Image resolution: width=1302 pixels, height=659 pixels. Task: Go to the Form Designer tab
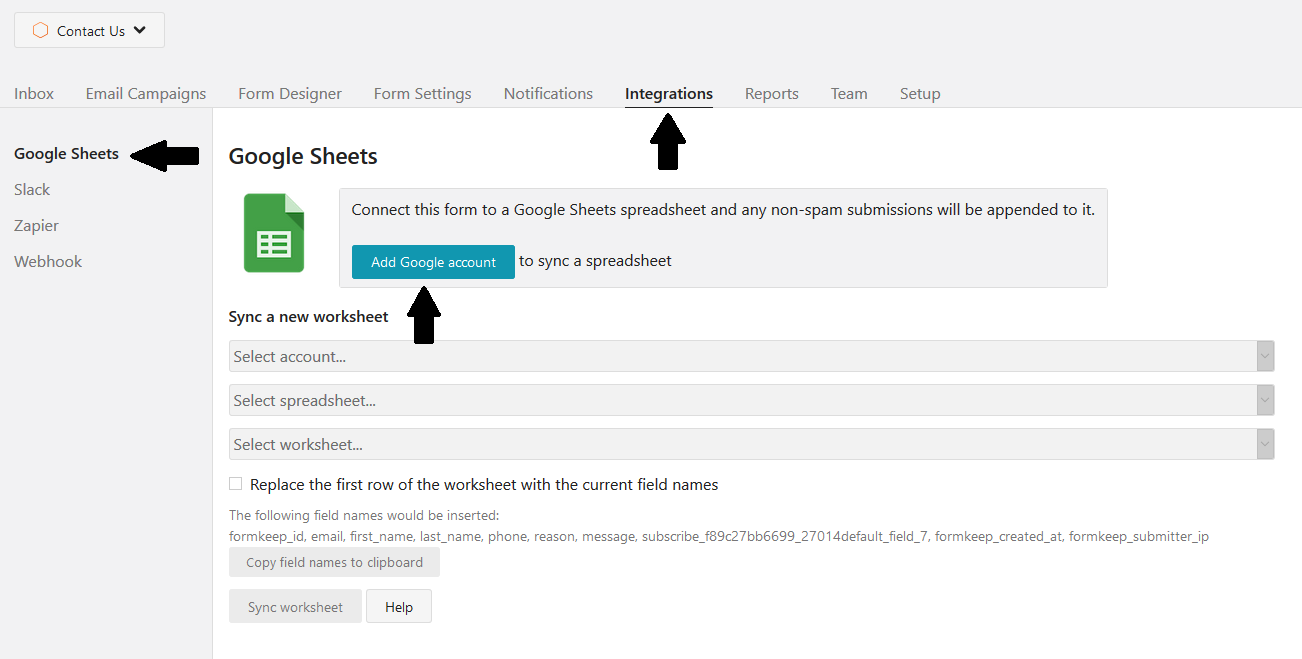pos(290,93)
